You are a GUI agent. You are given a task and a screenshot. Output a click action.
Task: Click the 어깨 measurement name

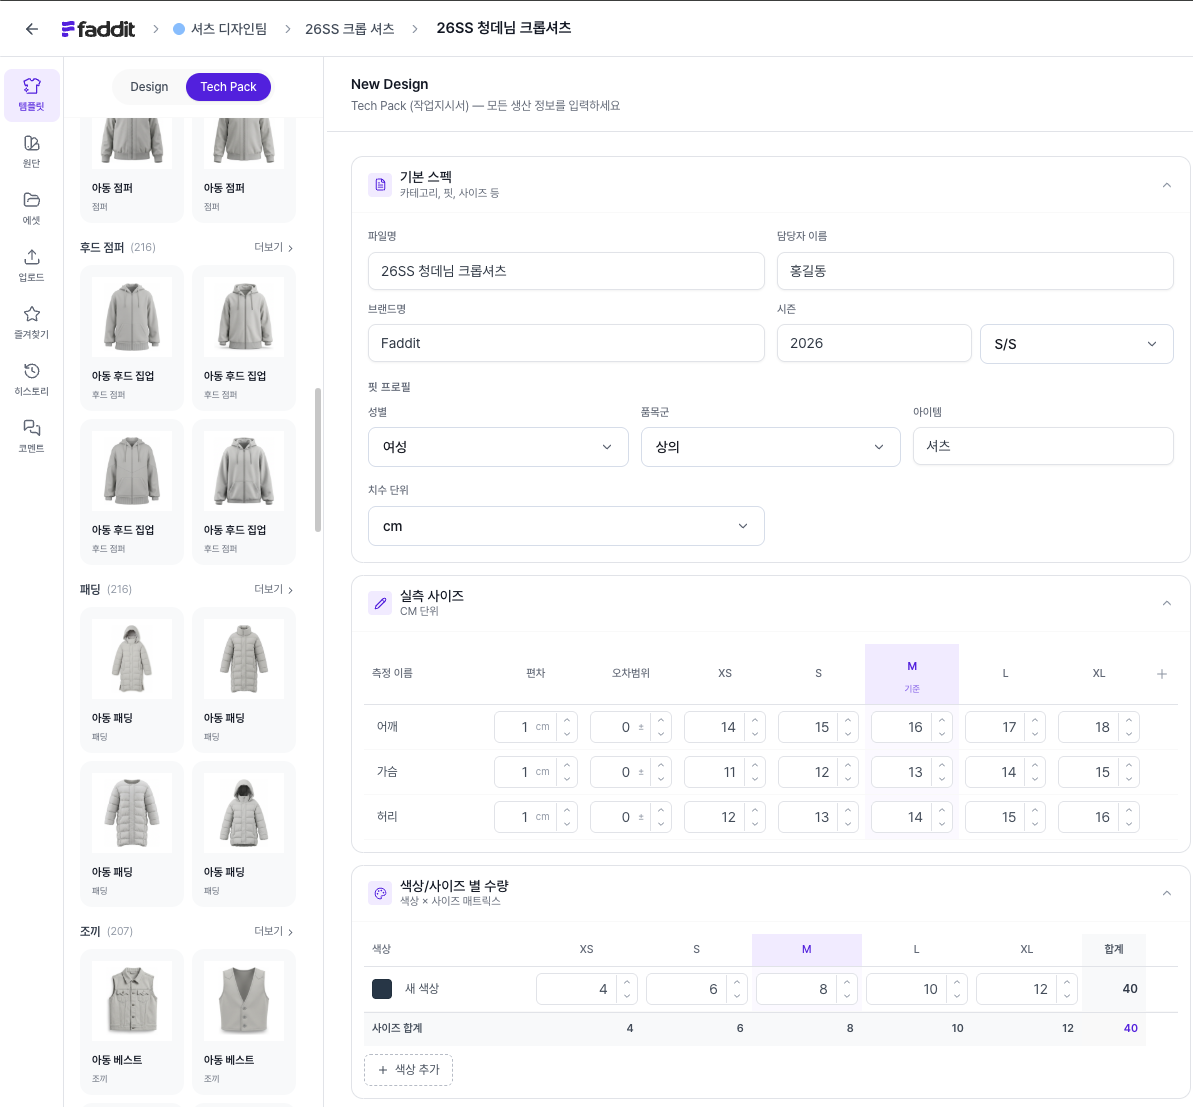pos(387,727)
